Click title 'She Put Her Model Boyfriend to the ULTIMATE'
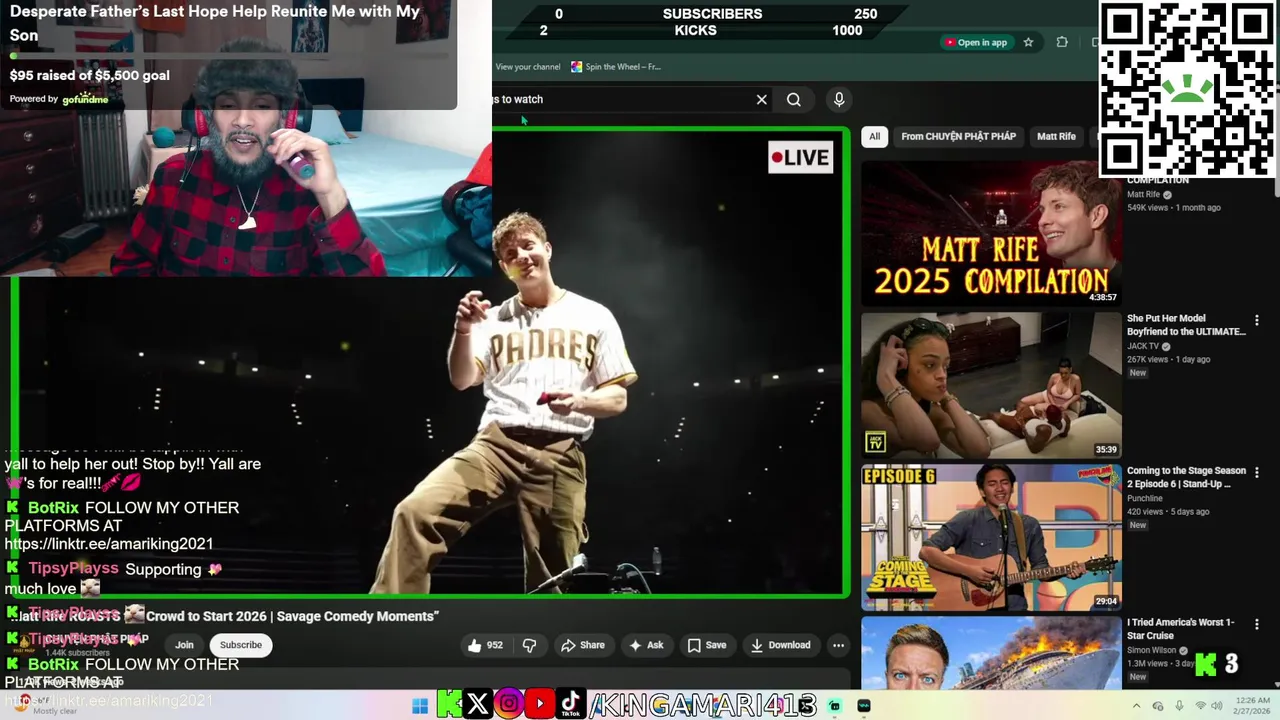 [1186, 325]
